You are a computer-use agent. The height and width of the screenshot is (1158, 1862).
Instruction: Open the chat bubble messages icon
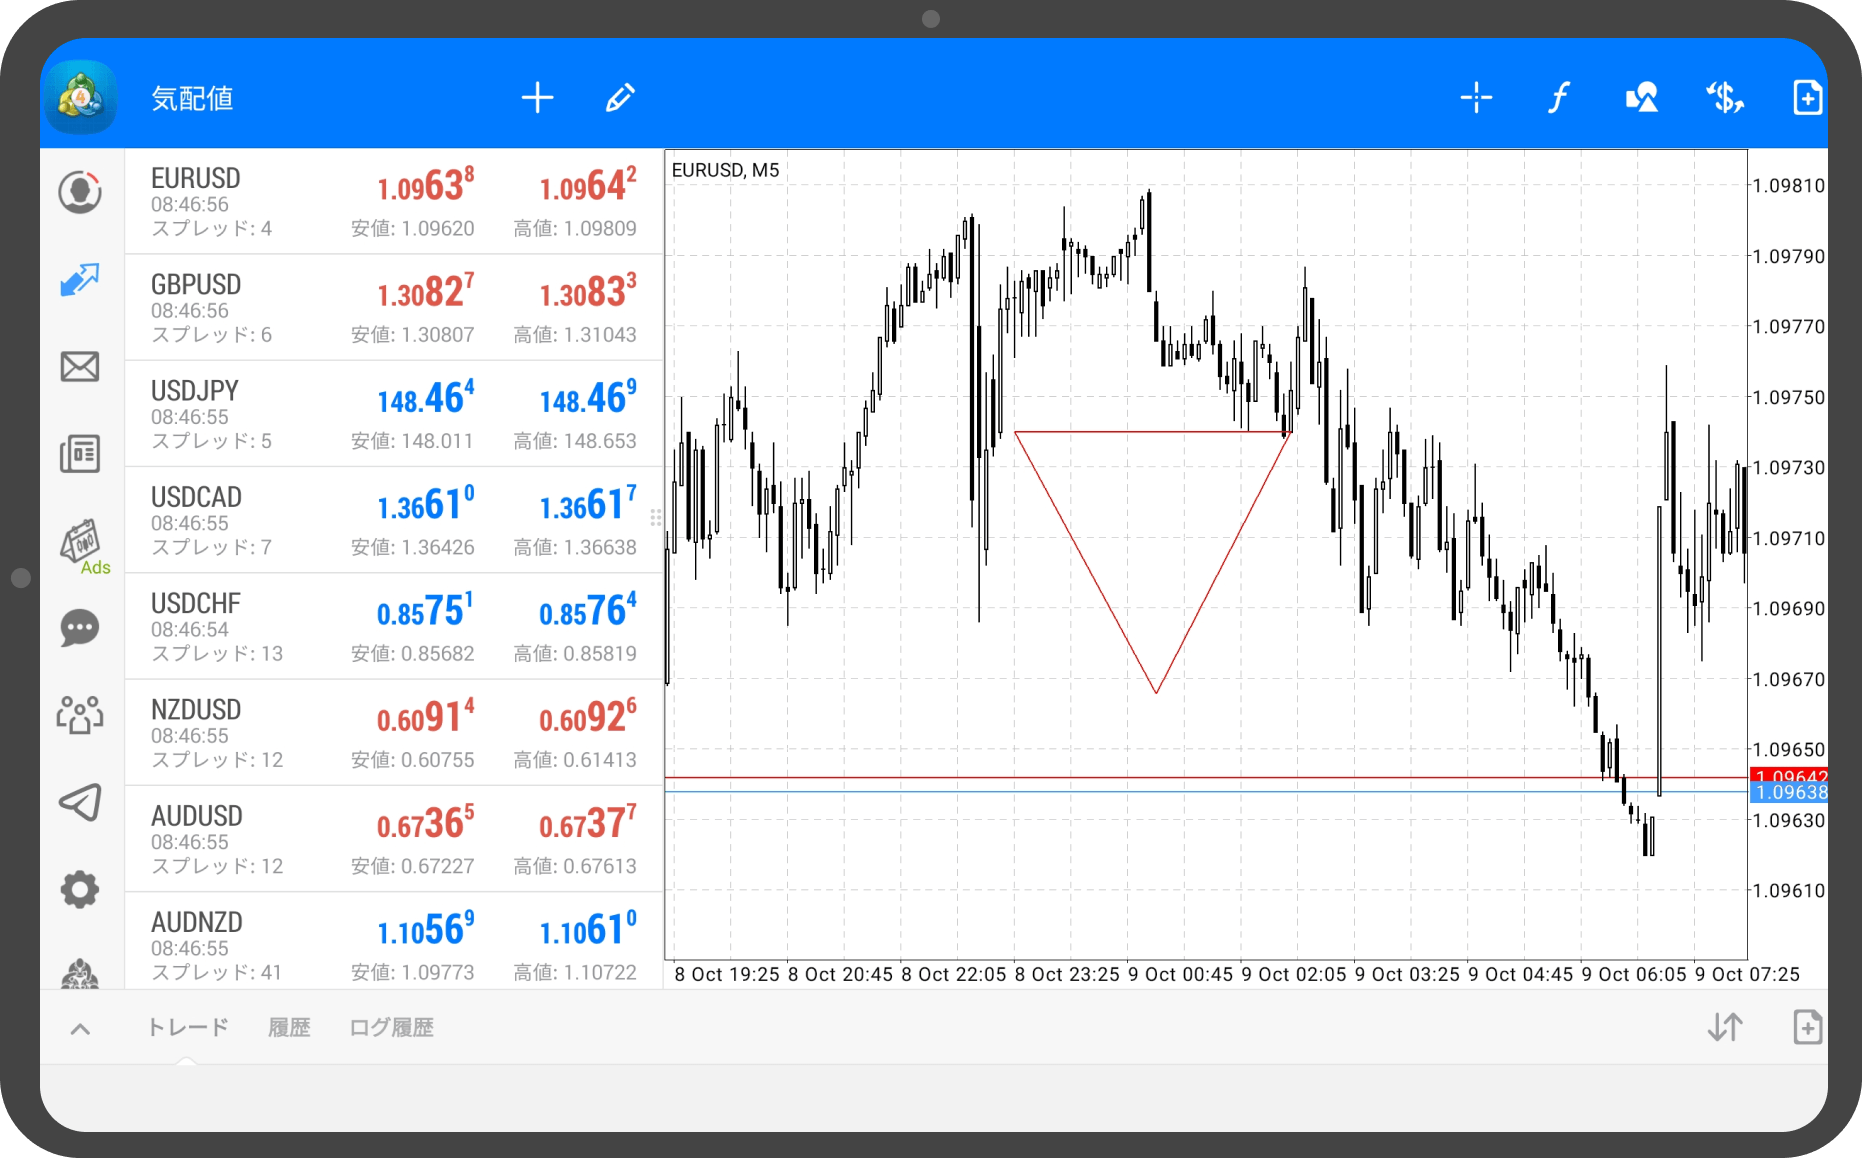[x=80, y=628]
